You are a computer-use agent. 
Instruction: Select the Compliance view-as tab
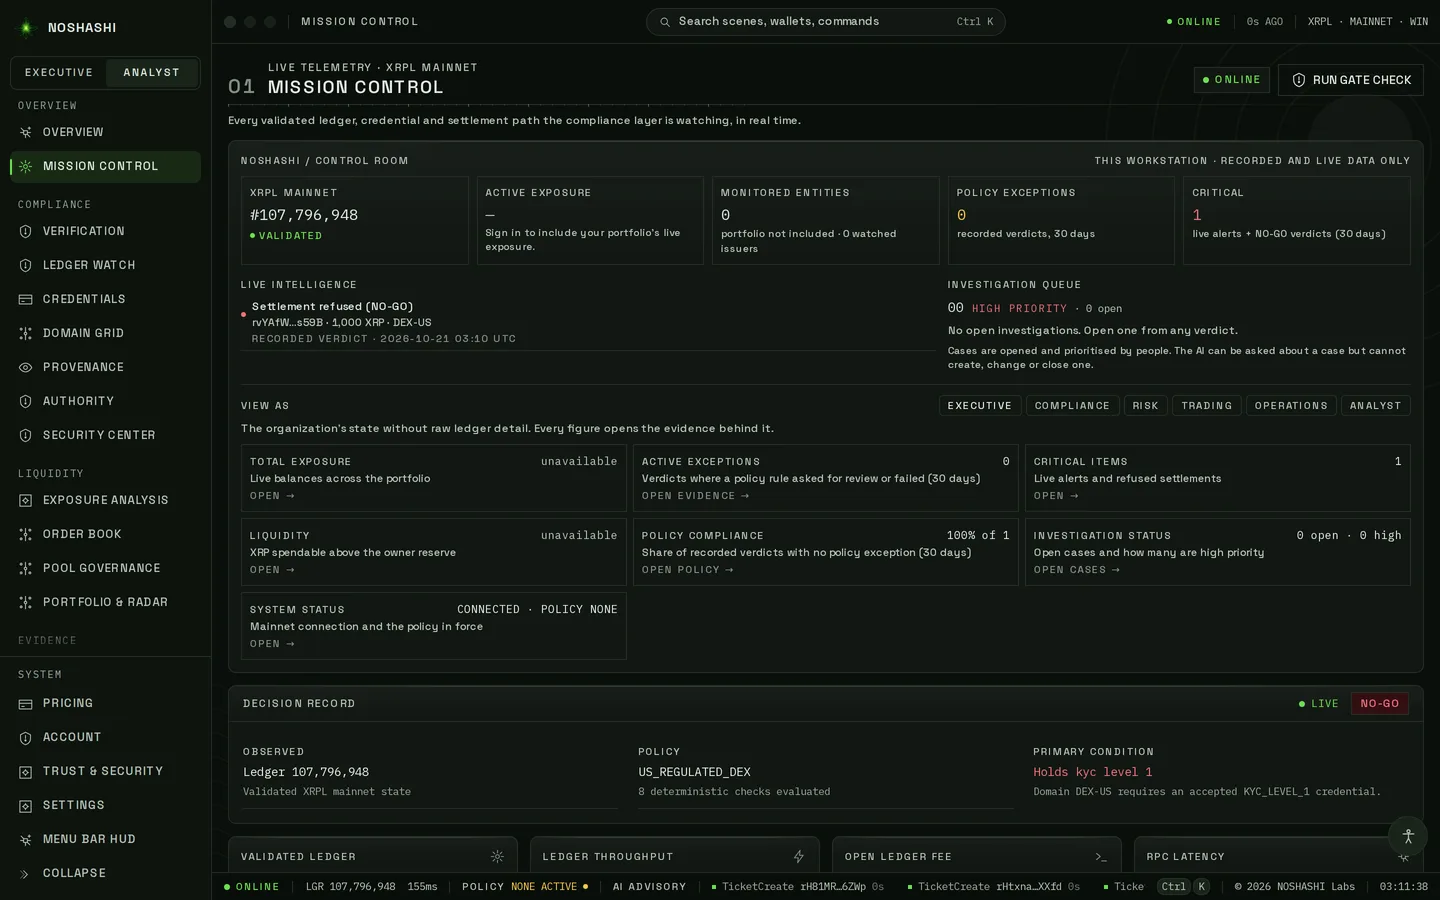pos(1072,406)
